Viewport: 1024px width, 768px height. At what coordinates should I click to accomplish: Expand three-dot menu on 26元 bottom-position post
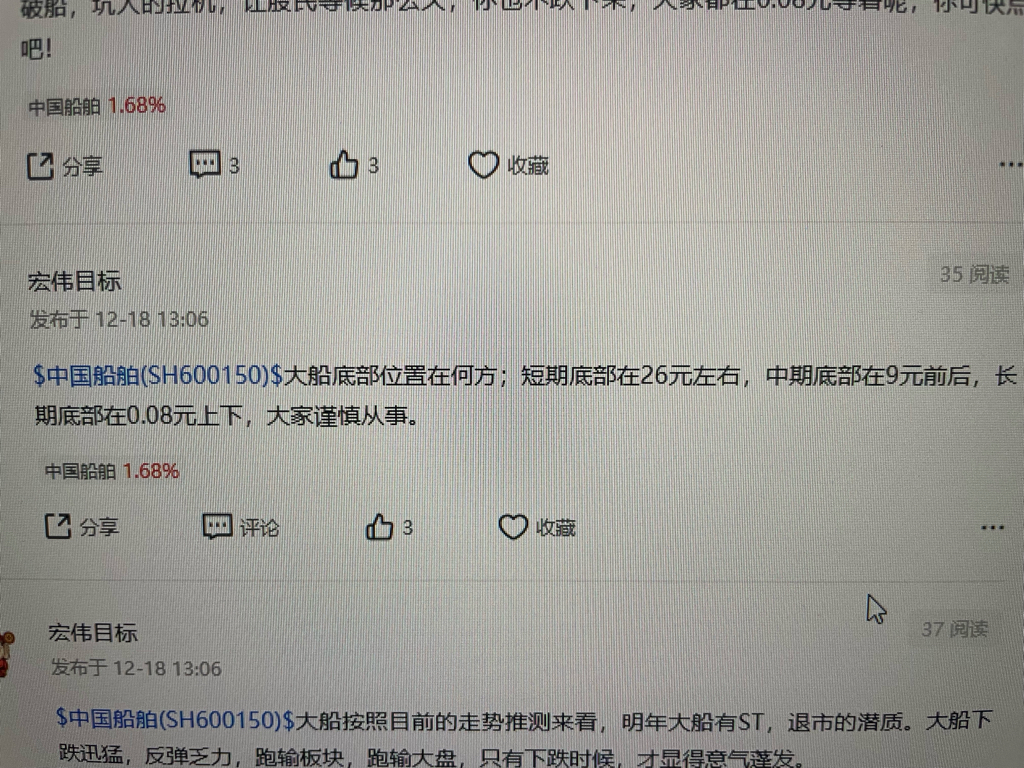pyautogui.click(x=993, y=527)
